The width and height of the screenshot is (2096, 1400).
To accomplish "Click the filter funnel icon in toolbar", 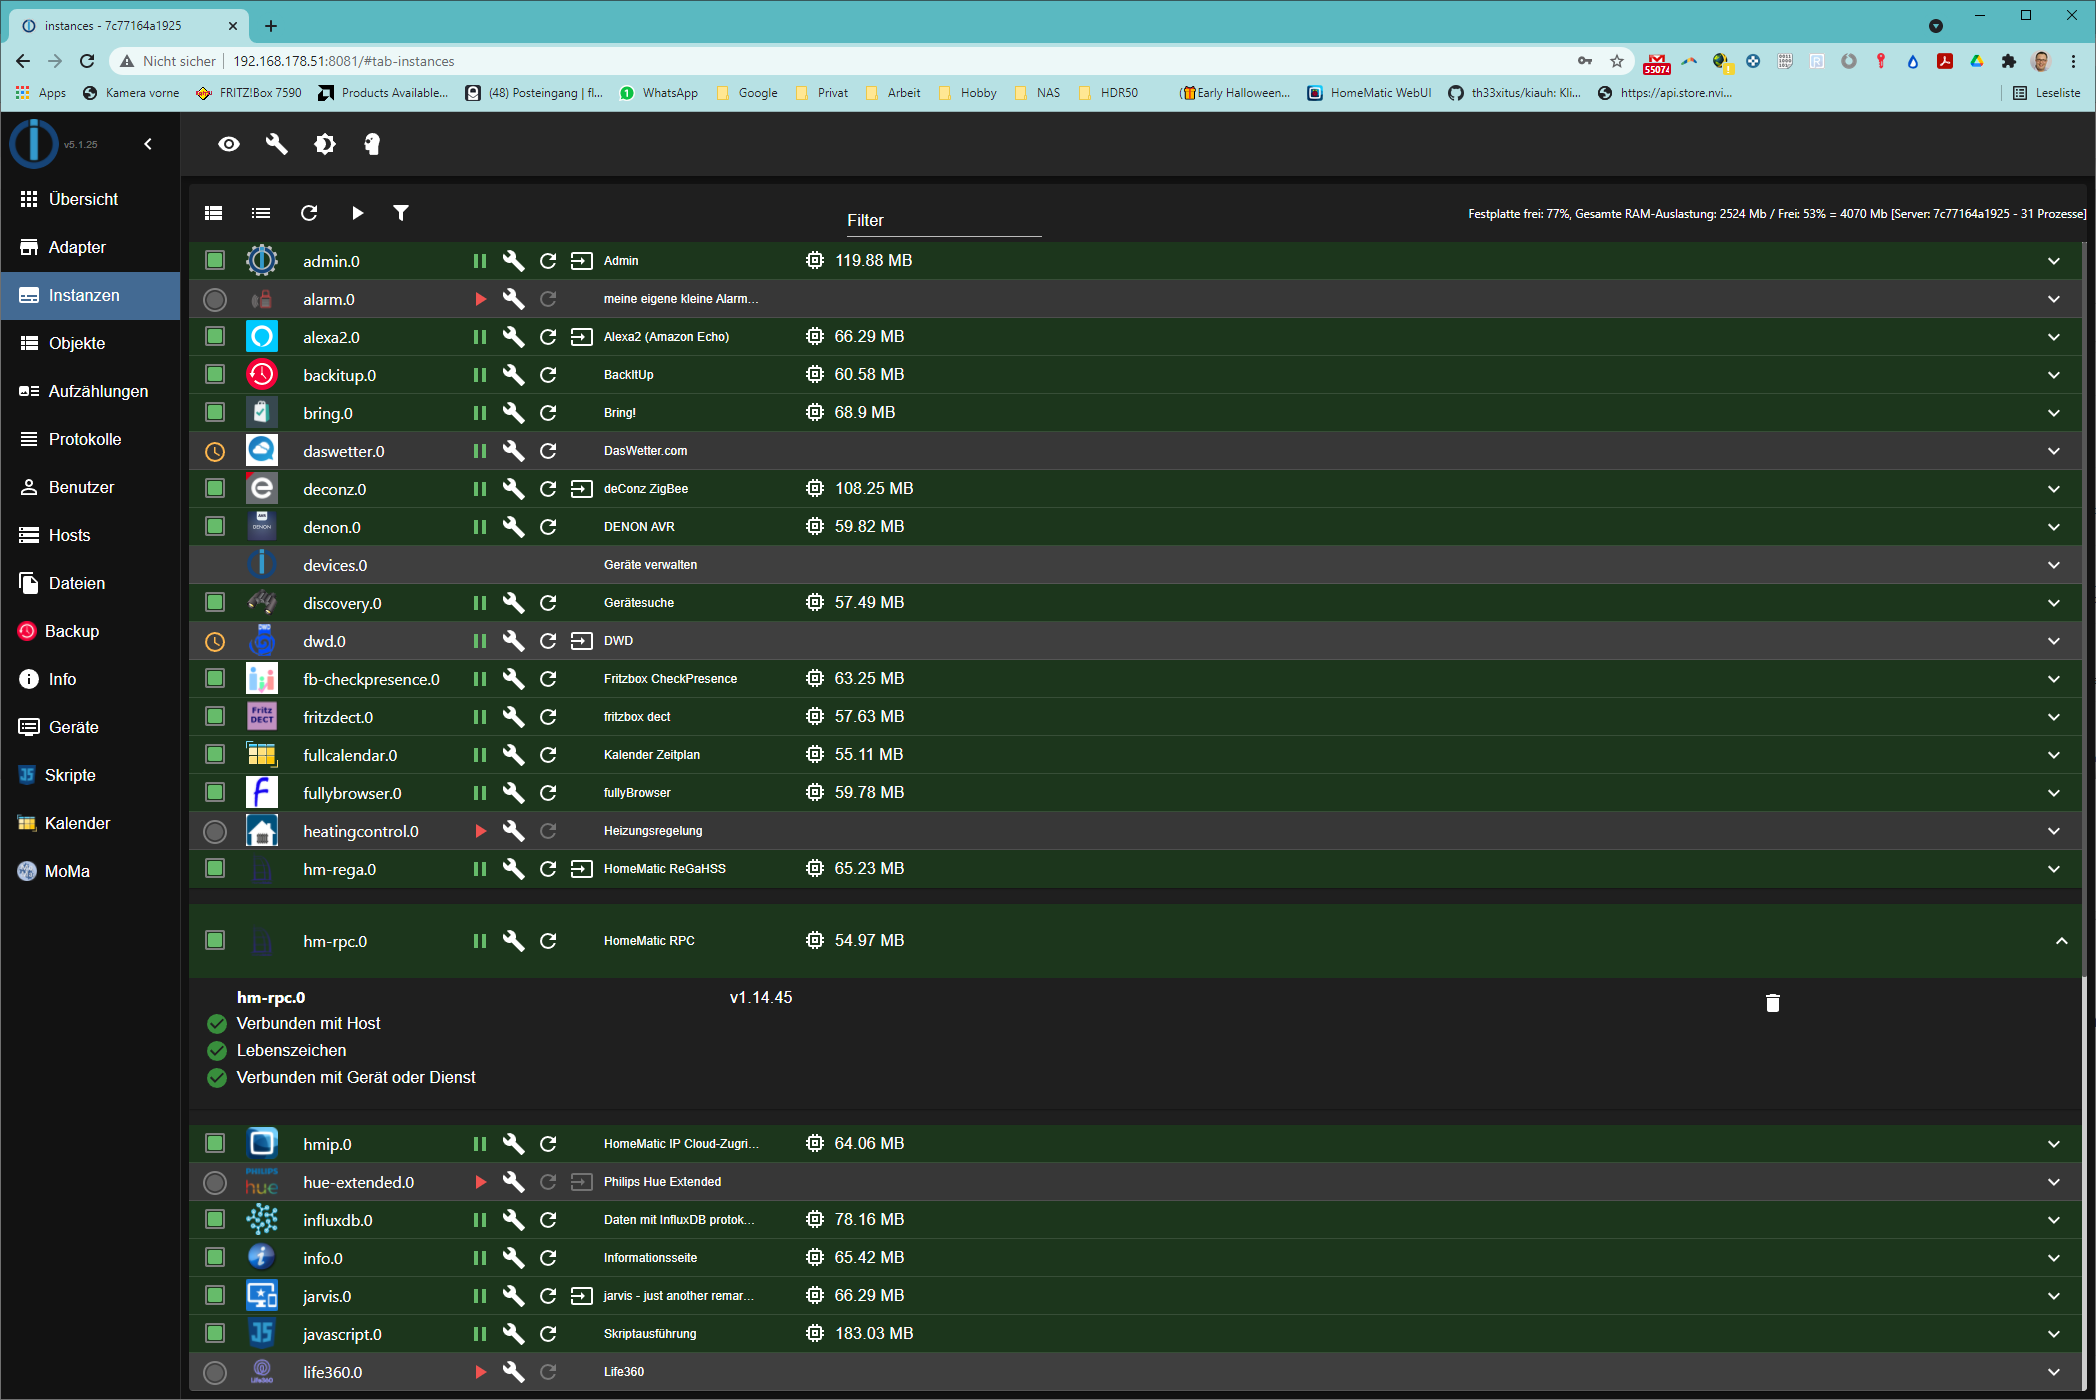I will [x=401, y=213].
